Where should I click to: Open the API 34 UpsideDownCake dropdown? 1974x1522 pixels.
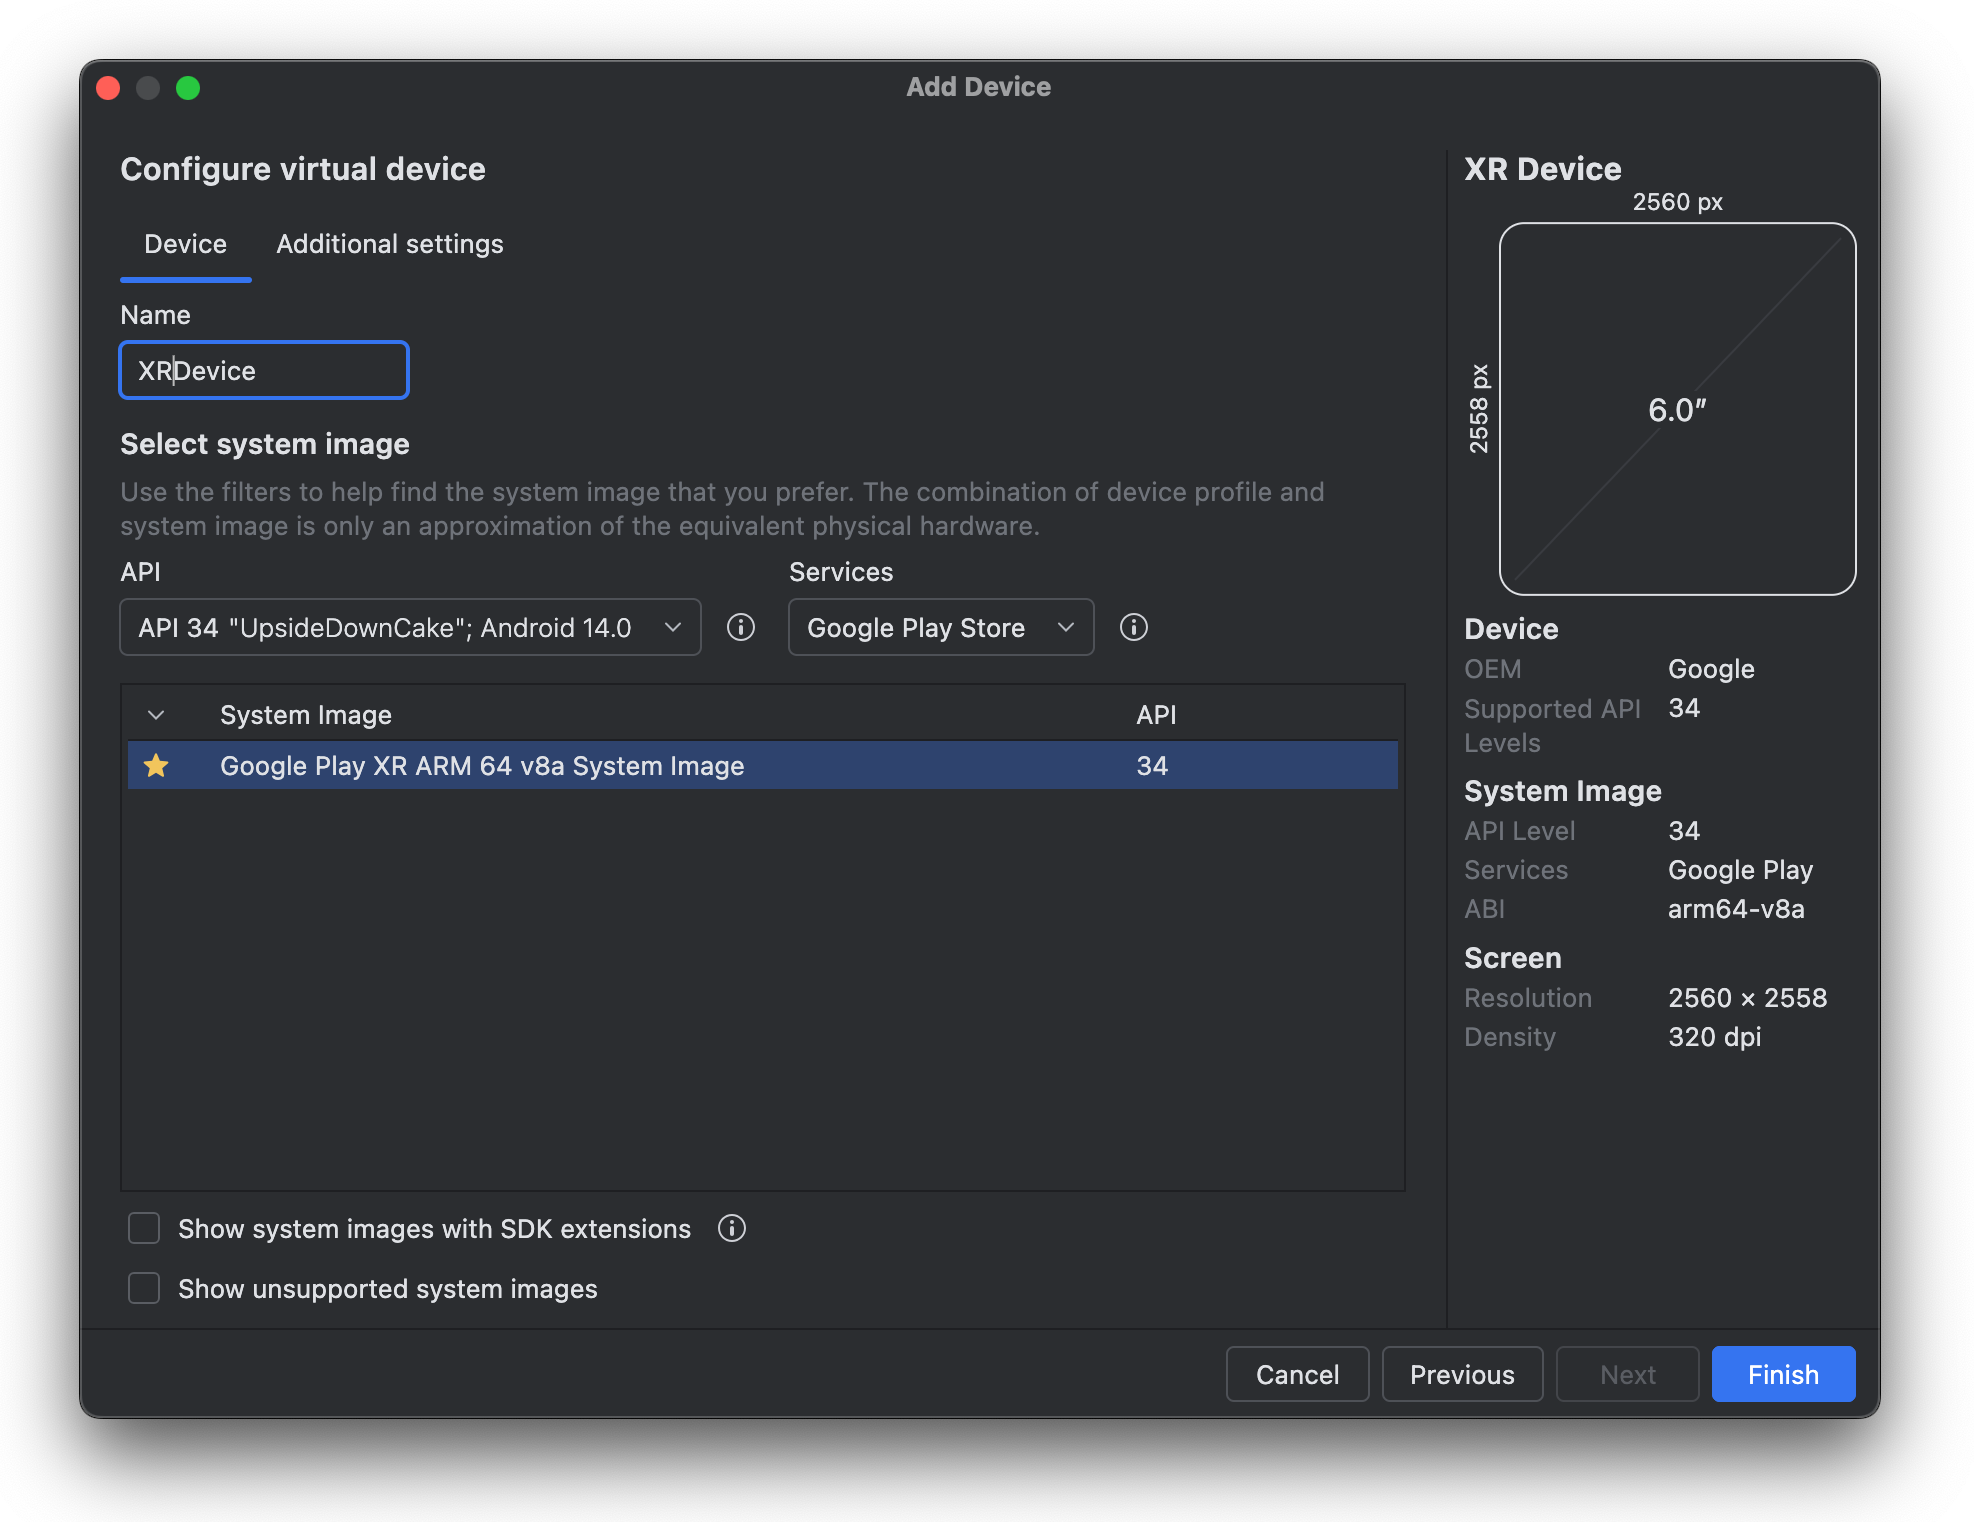tap(410, 627)
